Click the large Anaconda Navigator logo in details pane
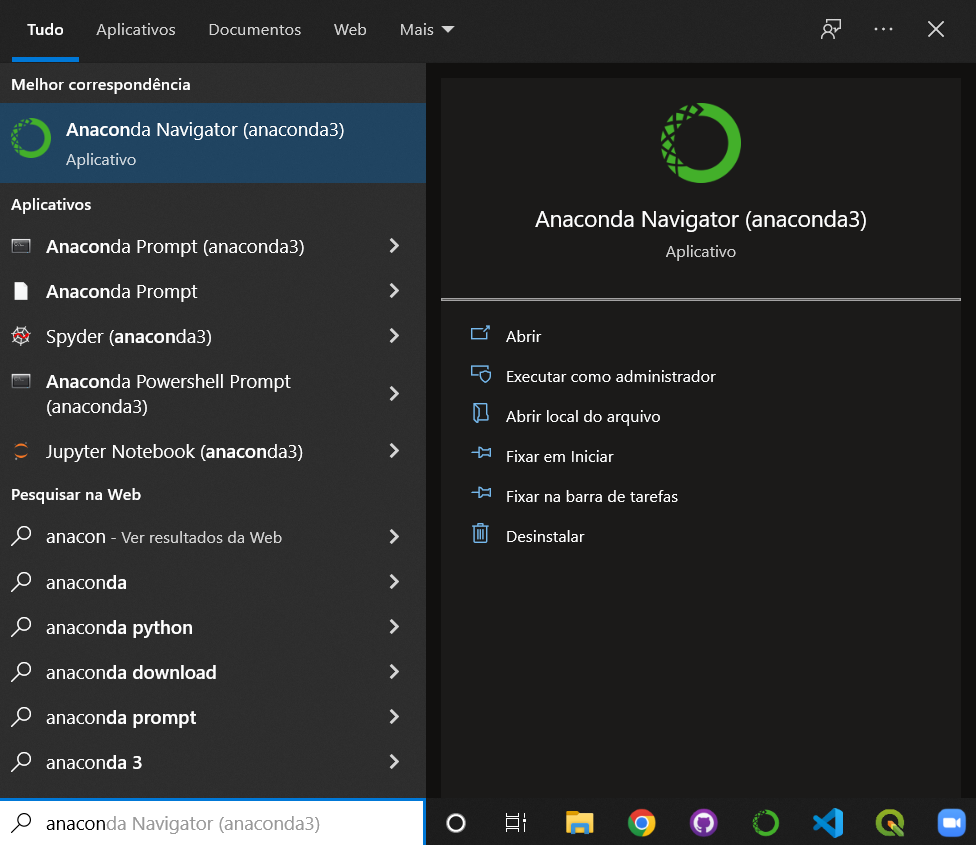Viewport: 976px width, 845px height. point(700,143)
